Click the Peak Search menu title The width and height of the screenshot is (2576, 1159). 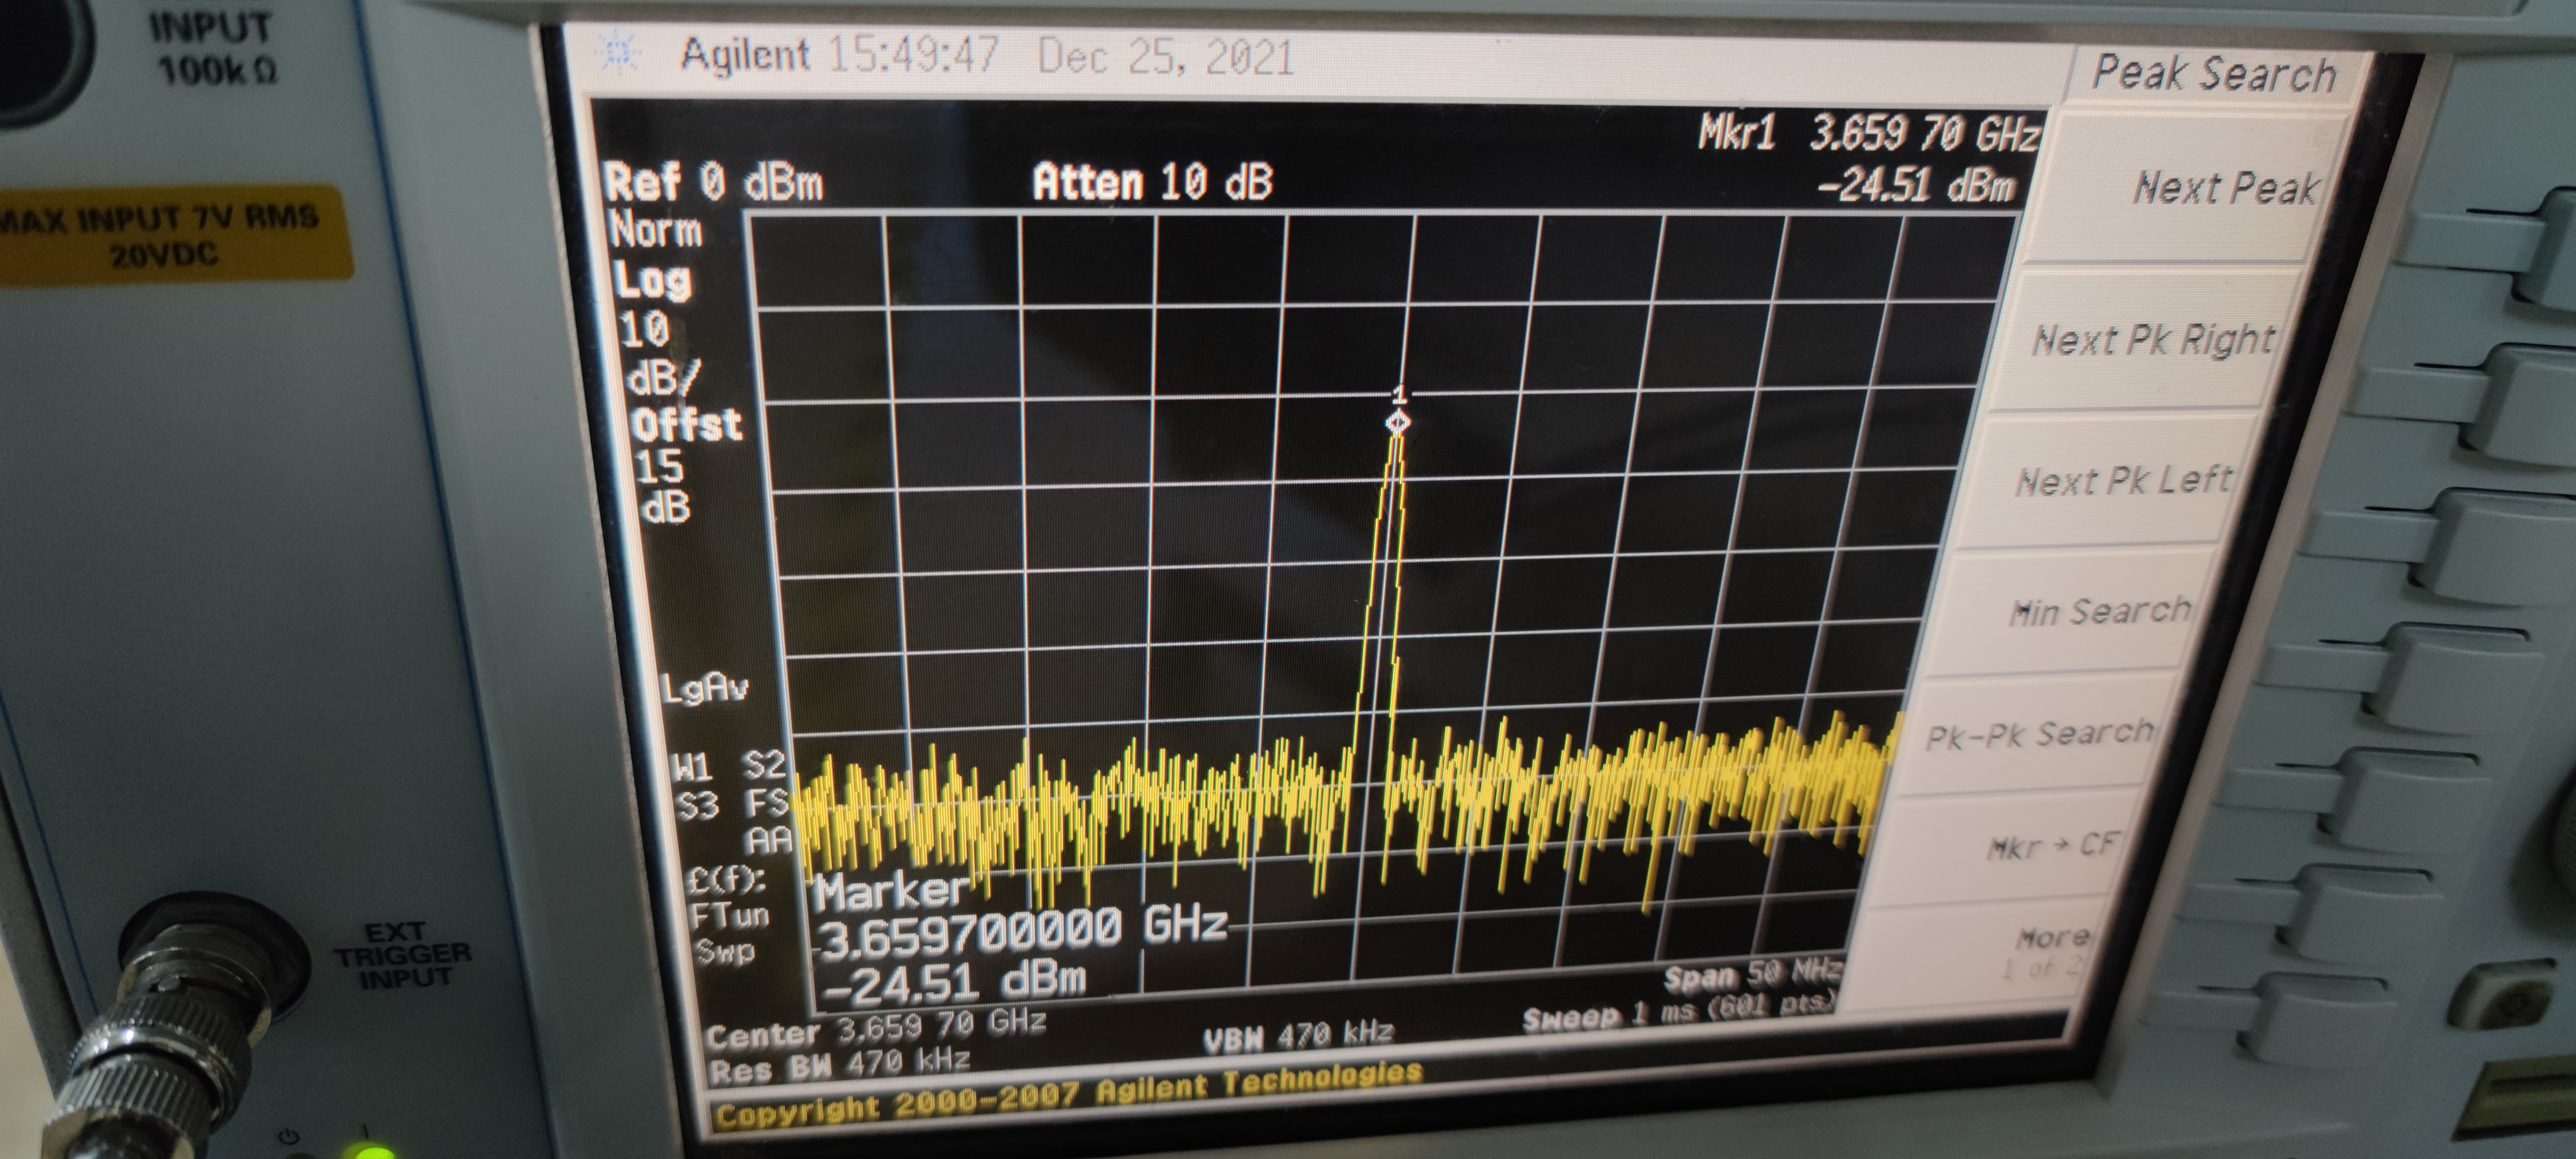pos(2214,73)
